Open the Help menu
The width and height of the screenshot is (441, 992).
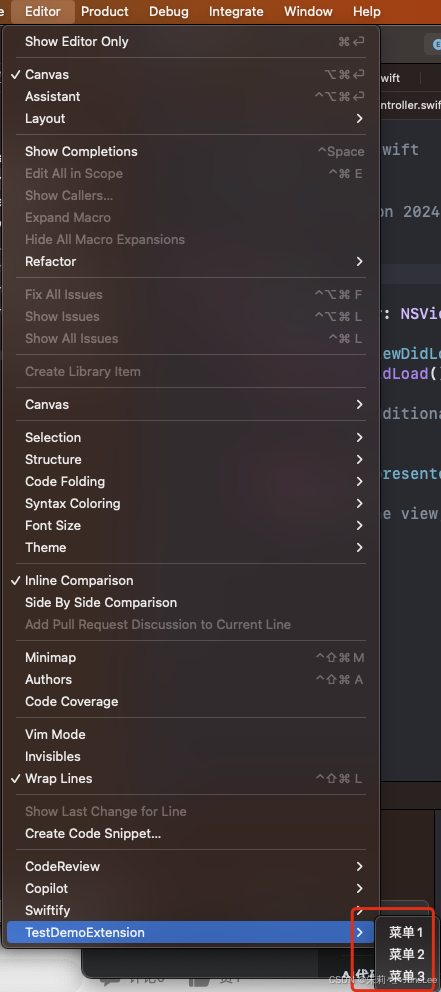(367, 11)
